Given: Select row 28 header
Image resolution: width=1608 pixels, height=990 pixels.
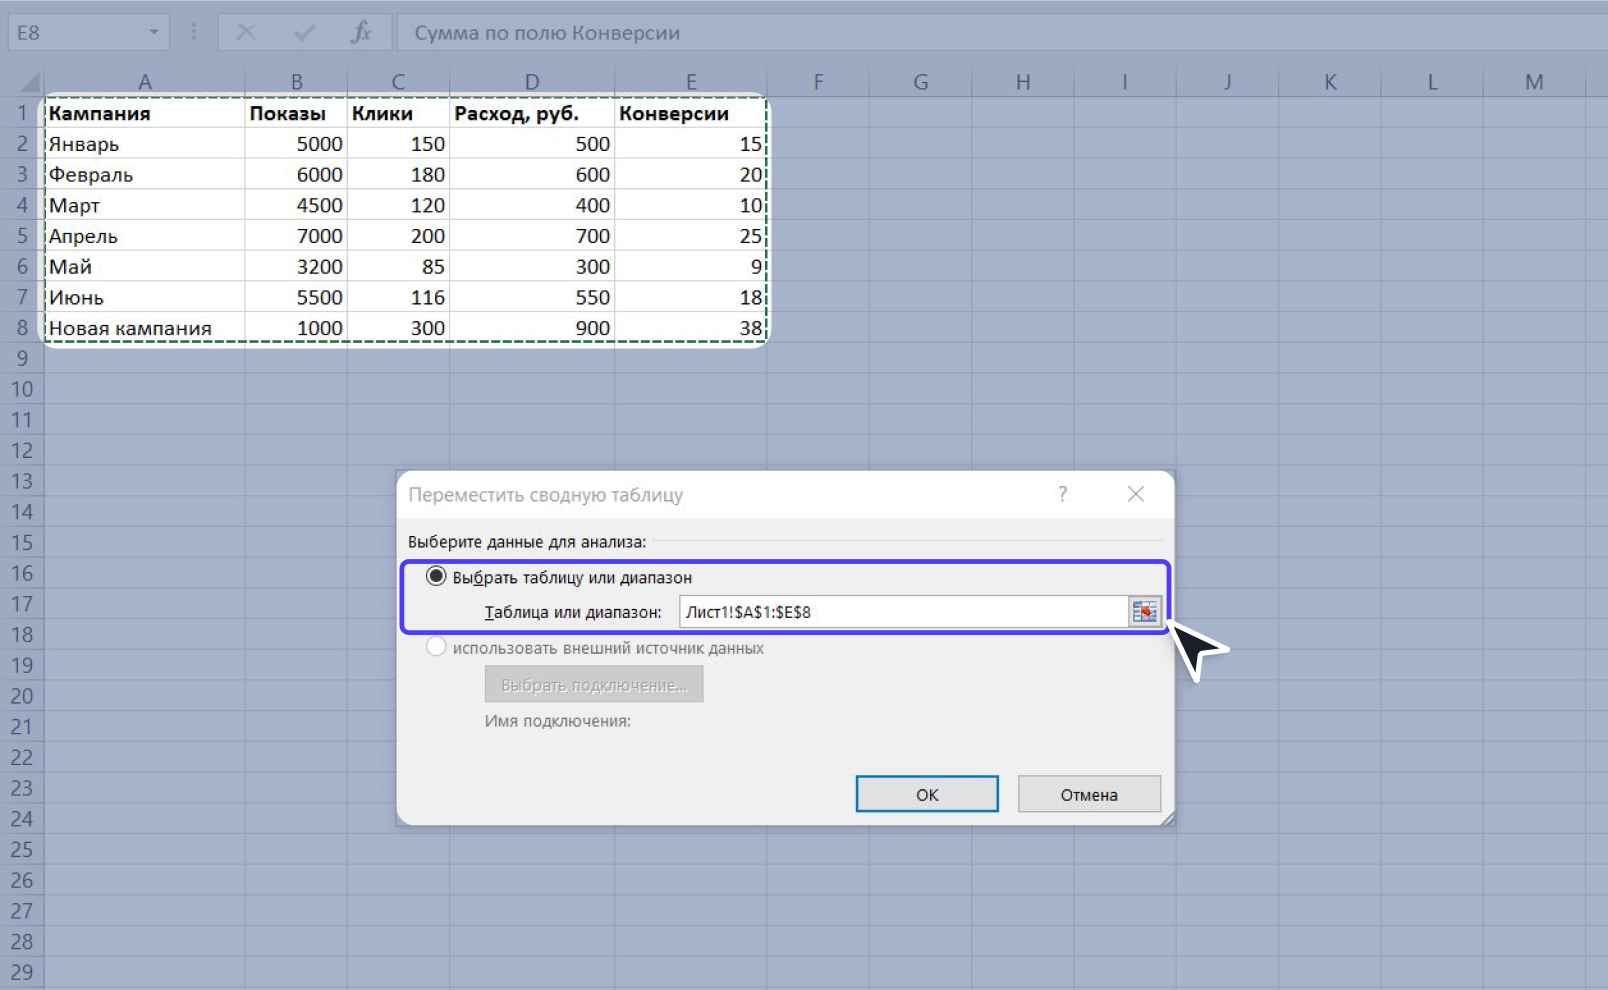Looking at the screenshot, I should [22, 942].
